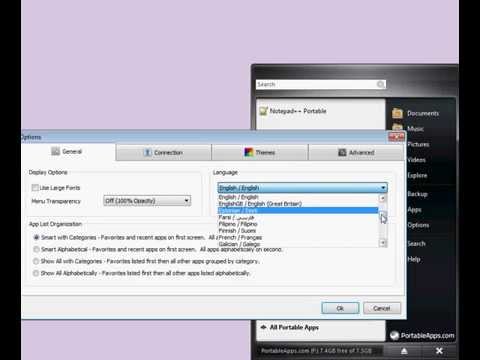The height and width of the screenshot is (360, 480).
Task: Close PortableApps menu with X icon
Action: (x=439, y=351)
